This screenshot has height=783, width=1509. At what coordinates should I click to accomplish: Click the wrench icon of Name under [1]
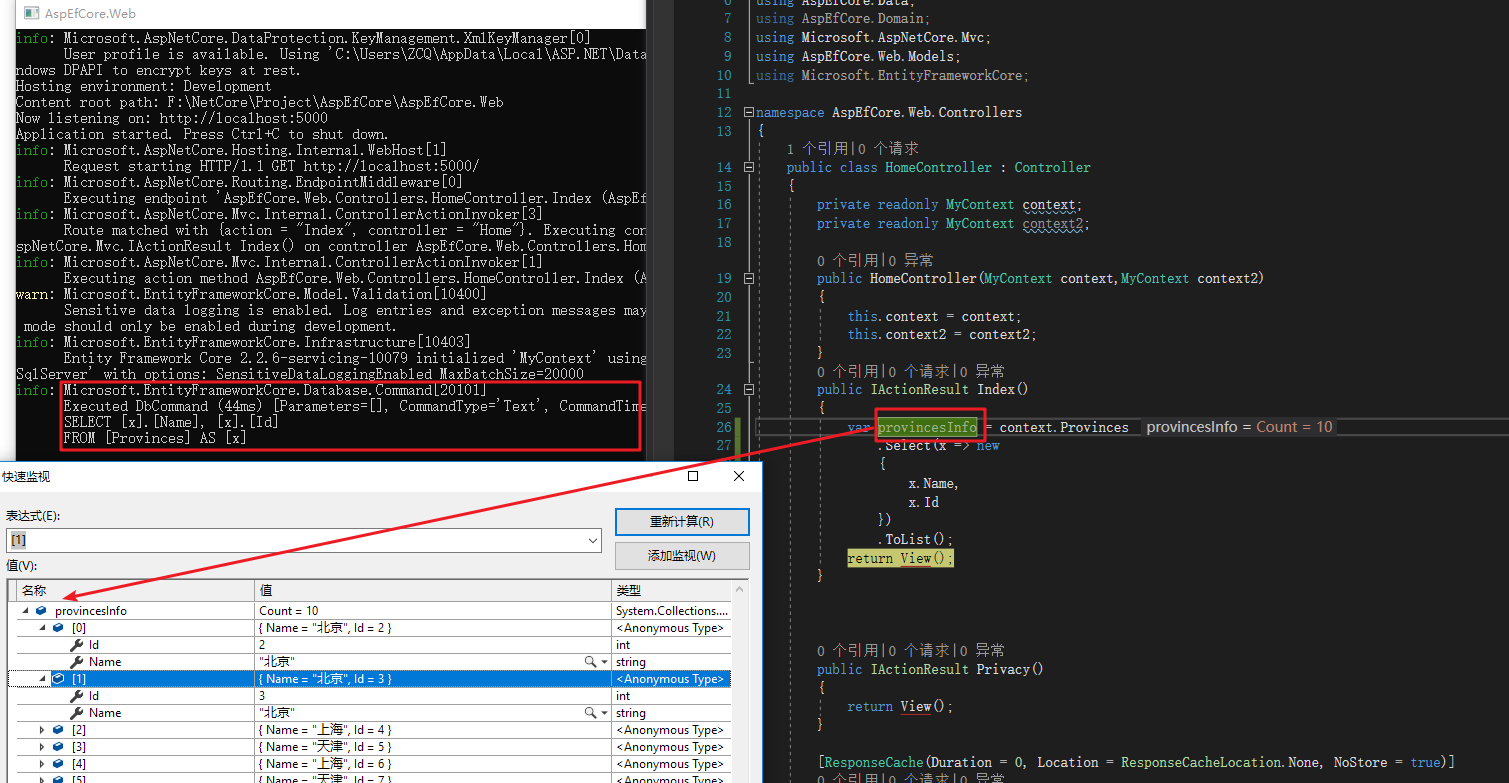point(76,712)
